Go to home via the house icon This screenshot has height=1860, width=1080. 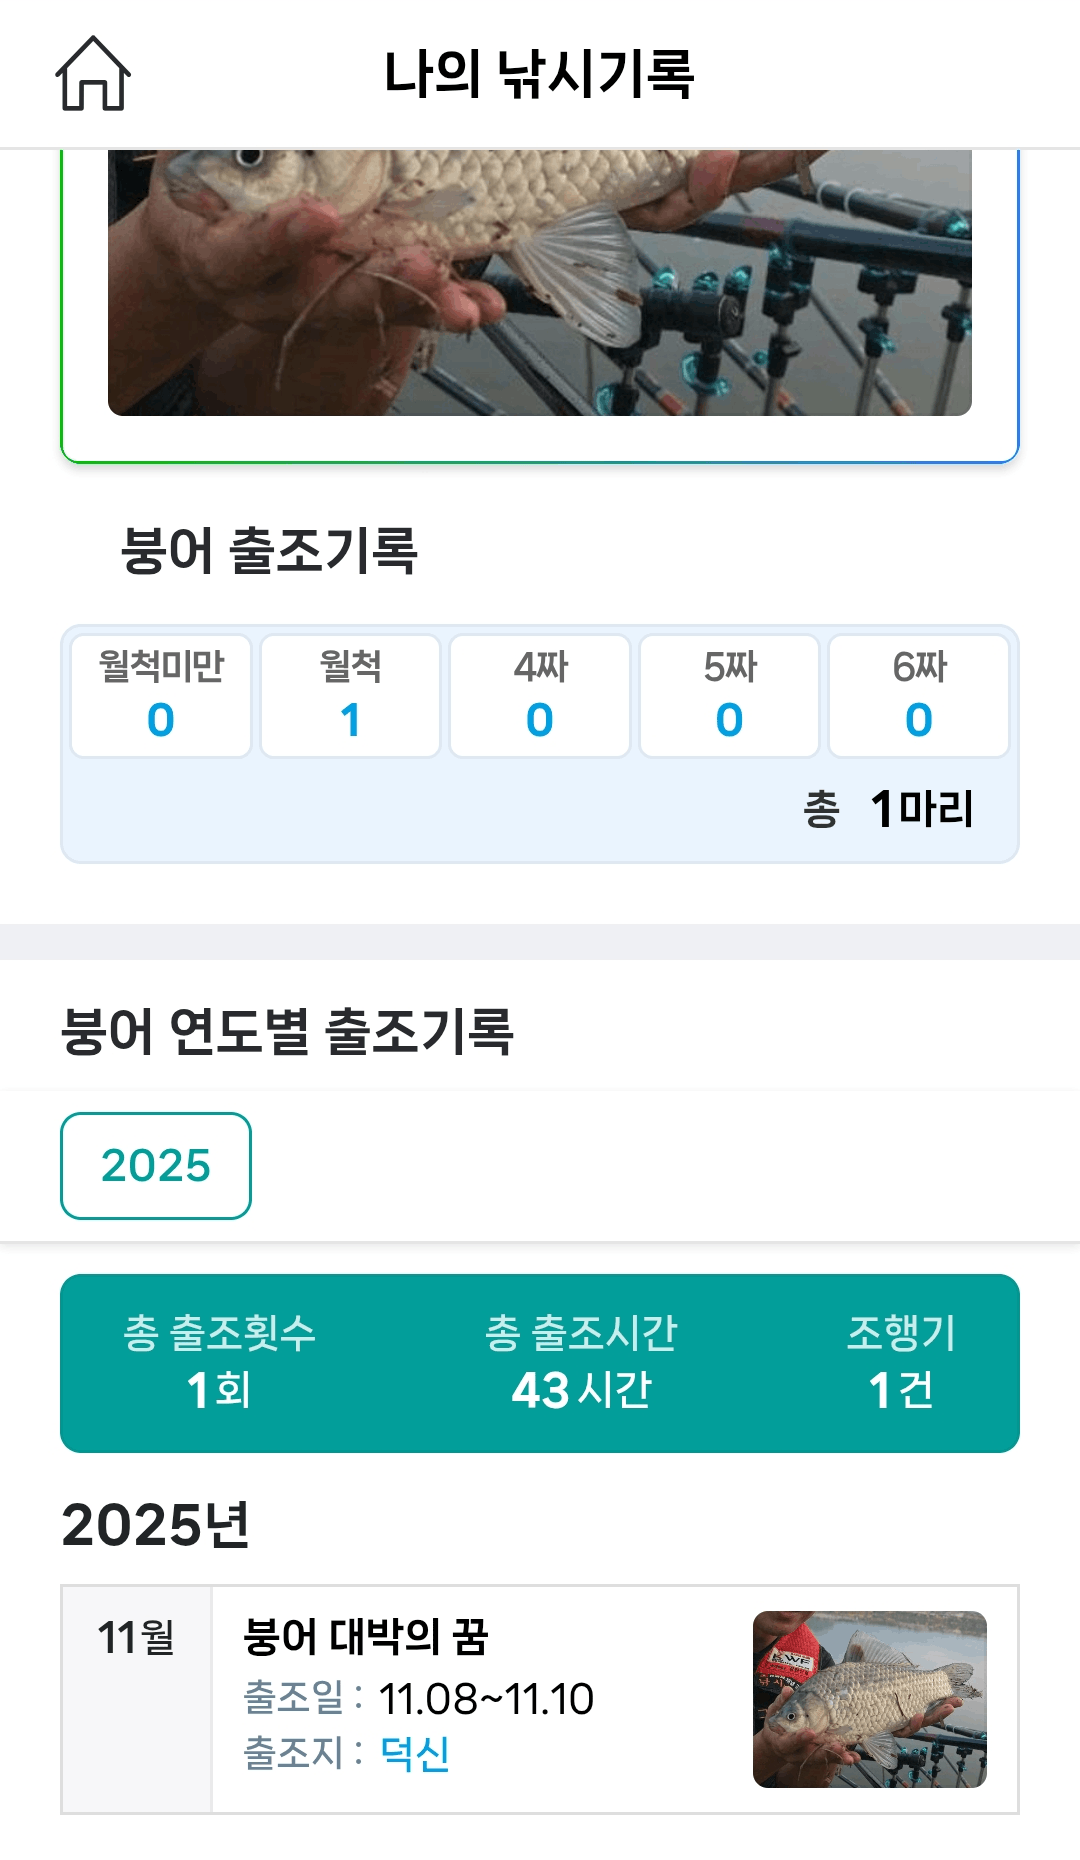93,74
